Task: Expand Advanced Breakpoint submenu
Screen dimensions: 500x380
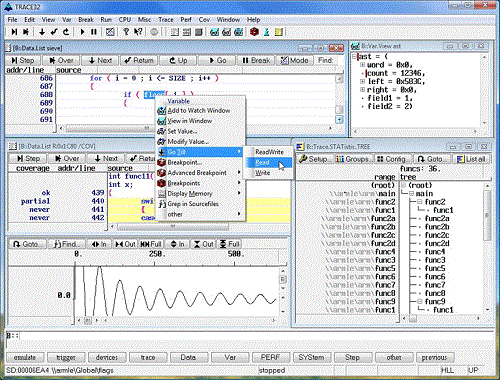Action: (x=200, y=173)
